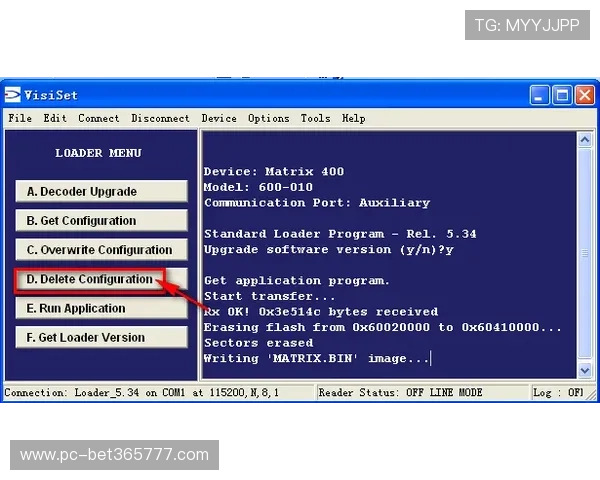Click the B. Get Configuration button

coord(101,221)
